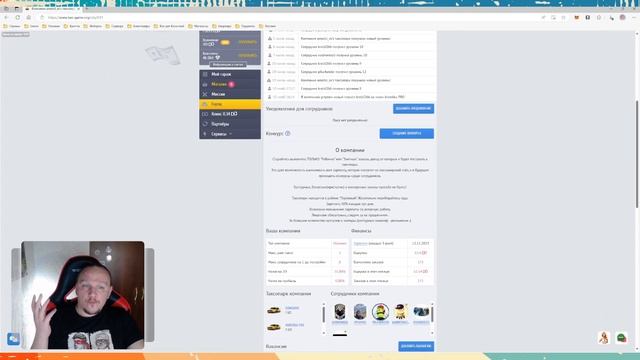Click the person icon on the top activity row
640x360 pixels.
[x=270, y=38]
